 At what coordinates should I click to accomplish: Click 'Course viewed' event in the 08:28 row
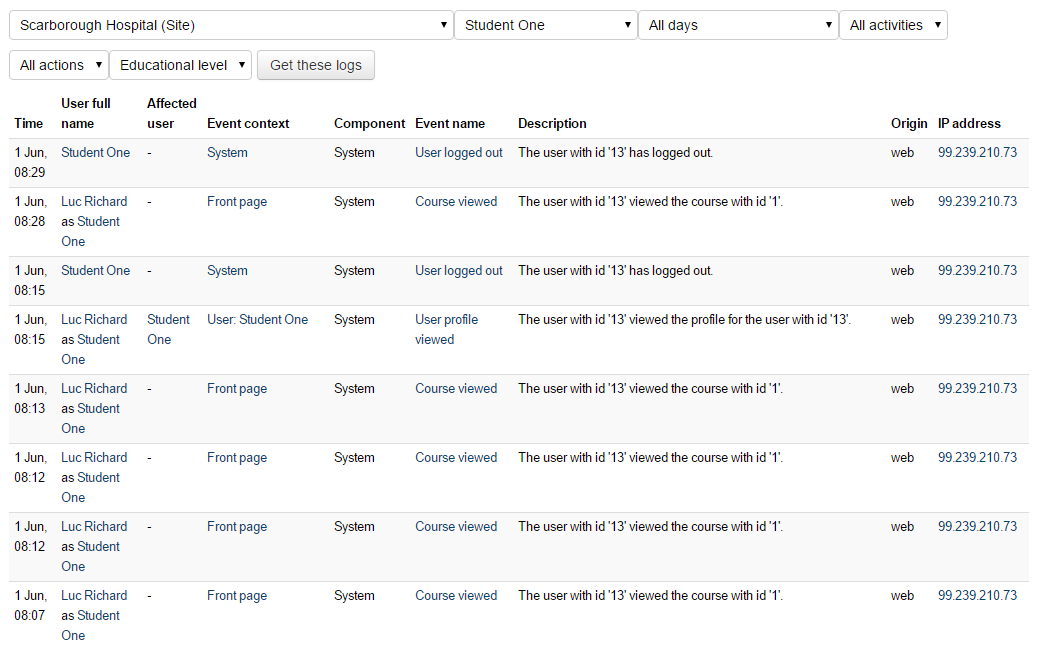click(x=456, y=202)
